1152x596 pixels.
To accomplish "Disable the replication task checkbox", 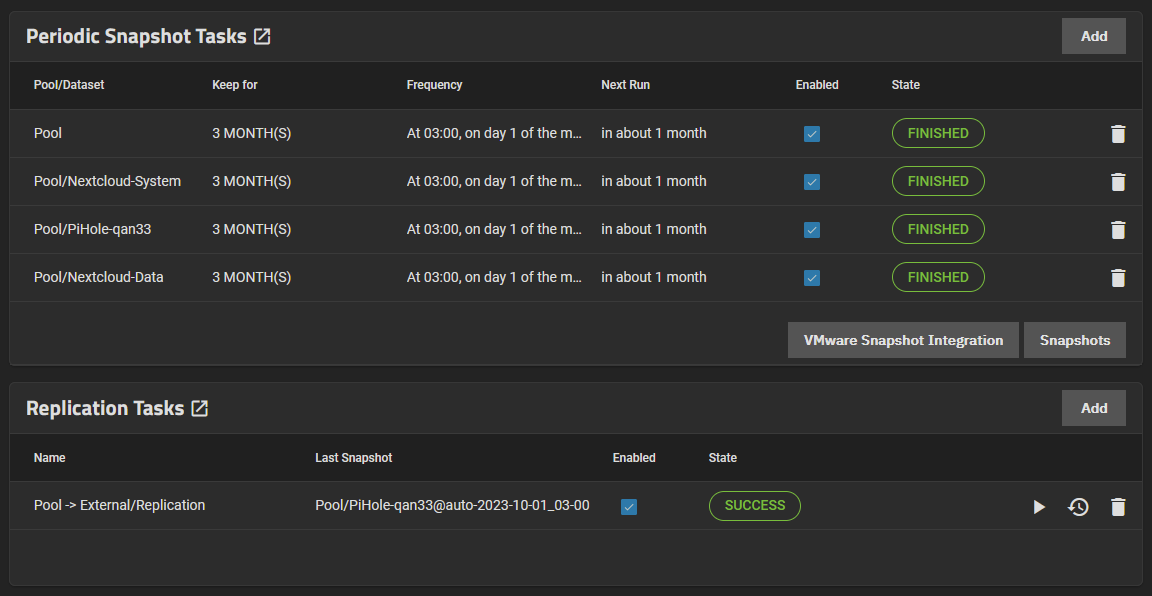I will click(x=629, y=506).
